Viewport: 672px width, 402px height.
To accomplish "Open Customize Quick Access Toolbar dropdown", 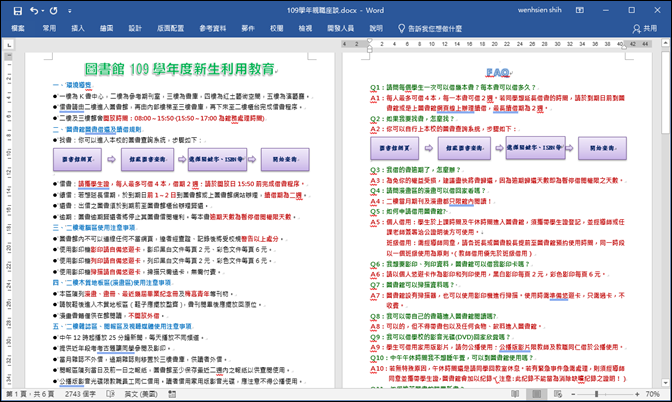I will click(x=69, y=11).
